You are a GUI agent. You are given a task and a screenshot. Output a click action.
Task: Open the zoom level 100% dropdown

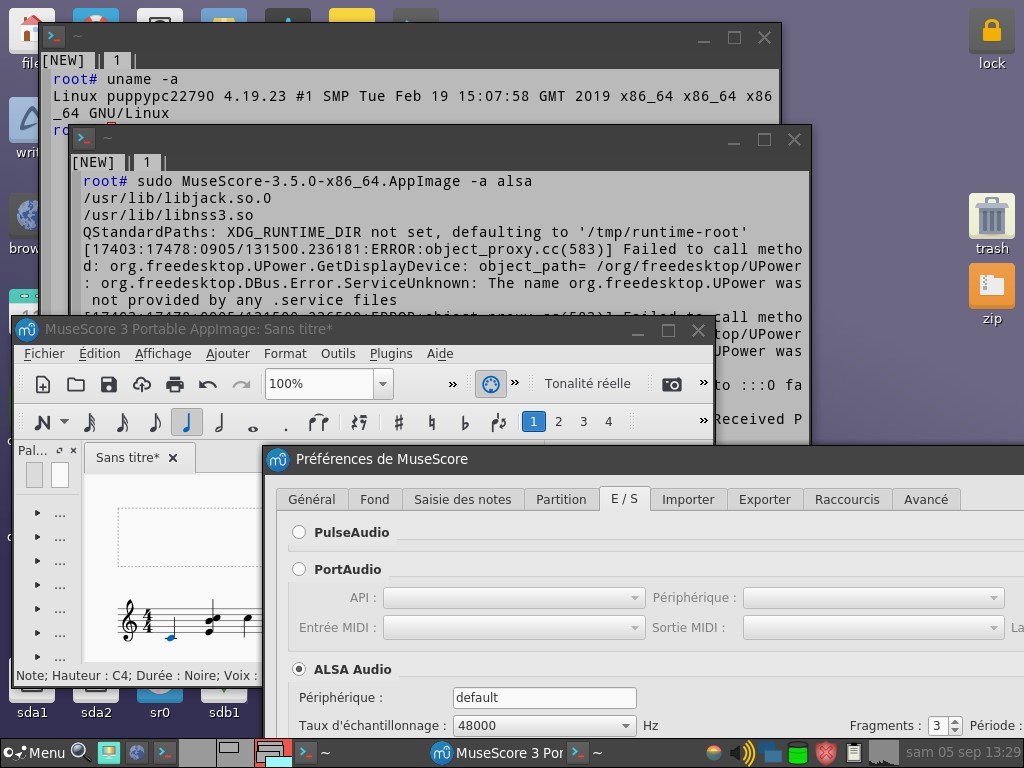[382, 384]
